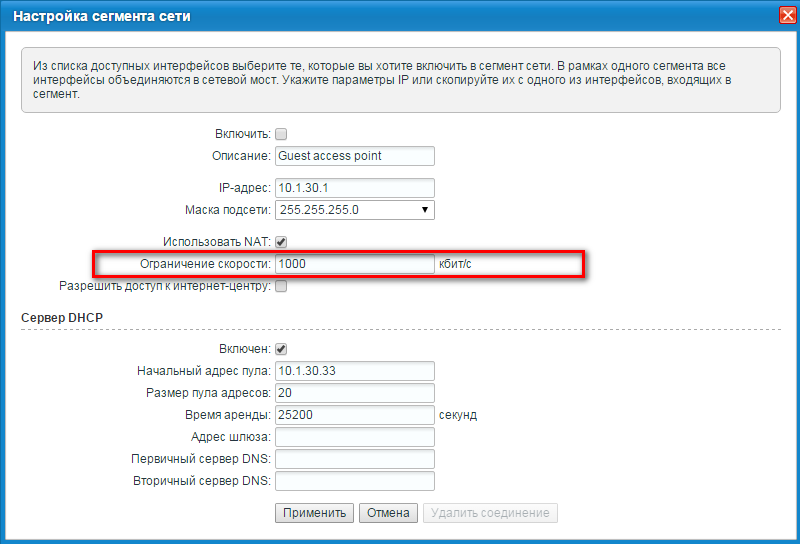The width and height of the screenshot is (800, 544).
Task: Enable the Включить checkbox
Action: 281,134
